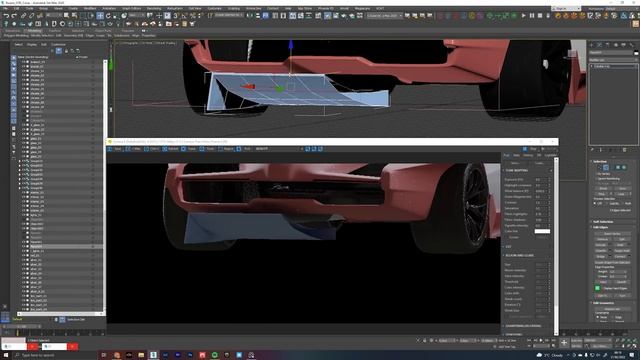Click the Pin Stack icon under modifier stack
This screenshot has width=640, height=360.
coord(592,150)
